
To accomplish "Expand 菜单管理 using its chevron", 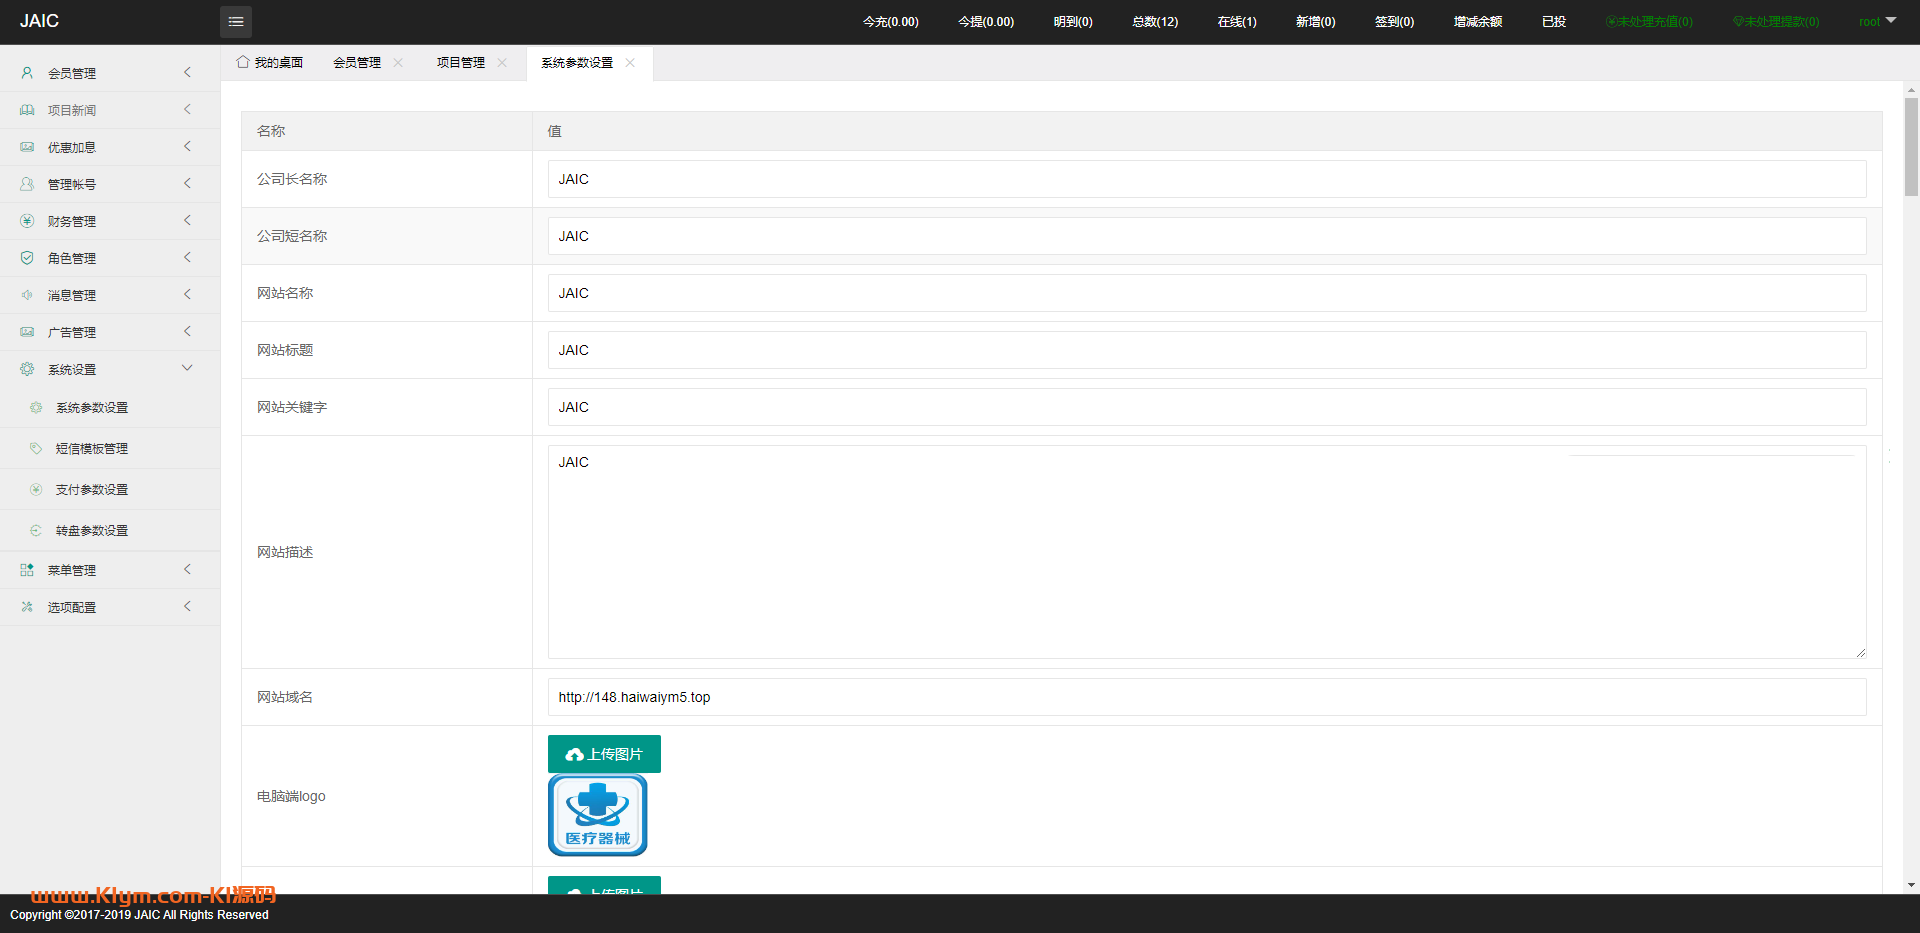I will tap(187, 569).
